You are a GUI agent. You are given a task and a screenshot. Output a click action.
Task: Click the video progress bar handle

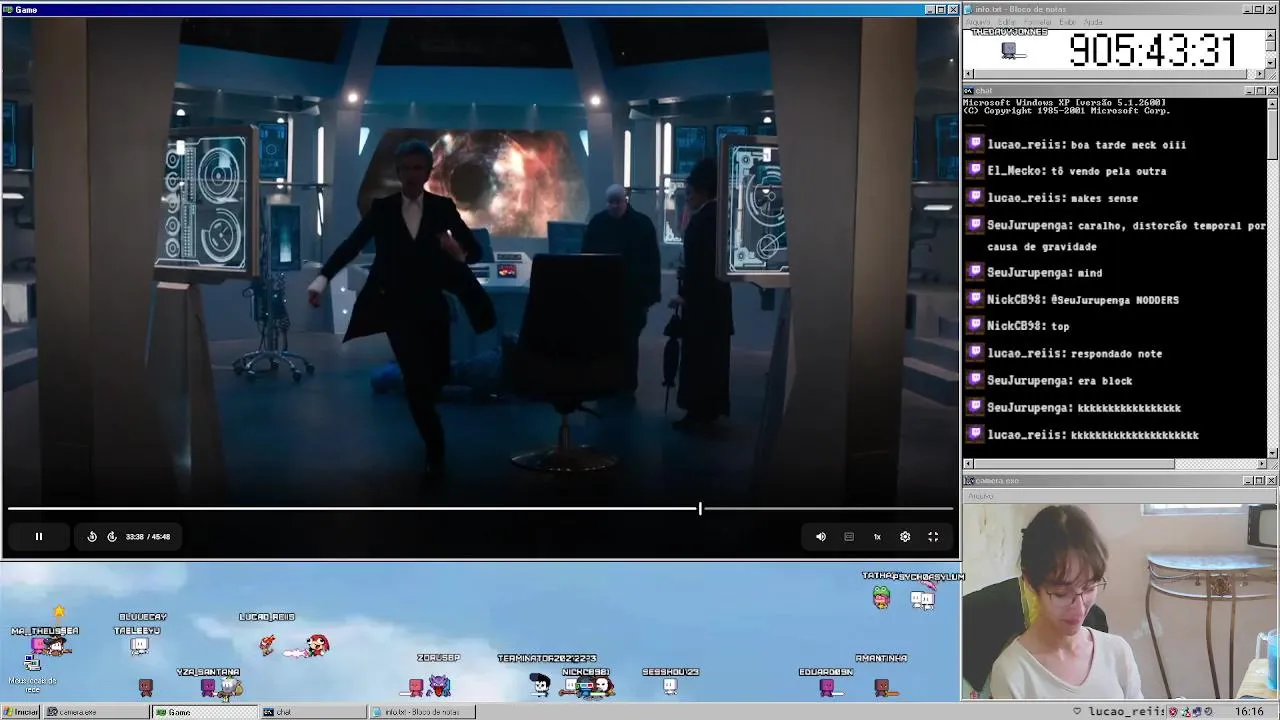click(x=700, y=509)
